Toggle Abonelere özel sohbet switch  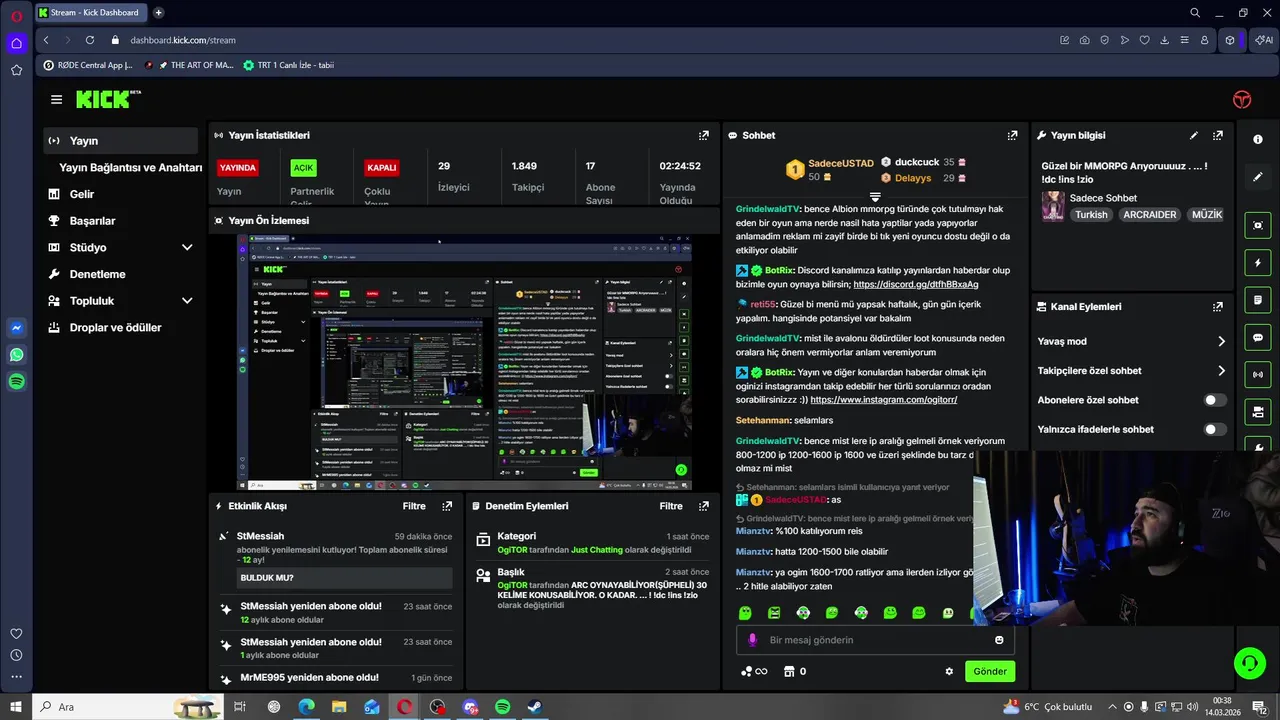click(x=1214, y=400)
